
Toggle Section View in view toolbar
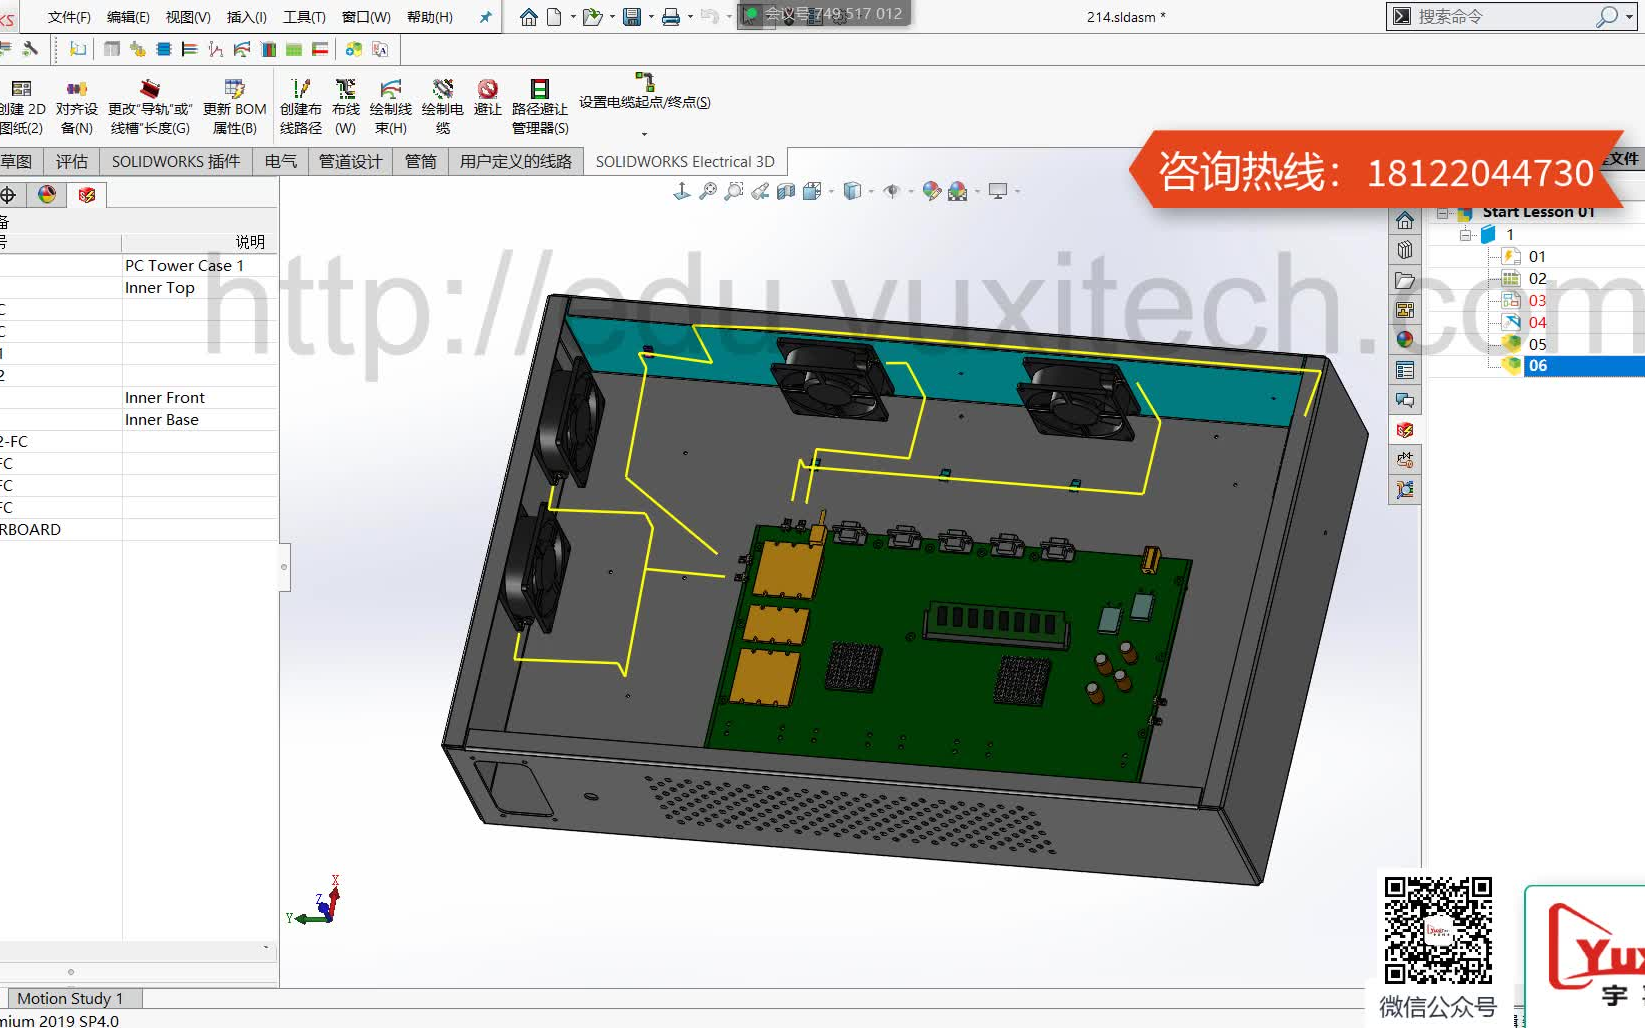786,191
